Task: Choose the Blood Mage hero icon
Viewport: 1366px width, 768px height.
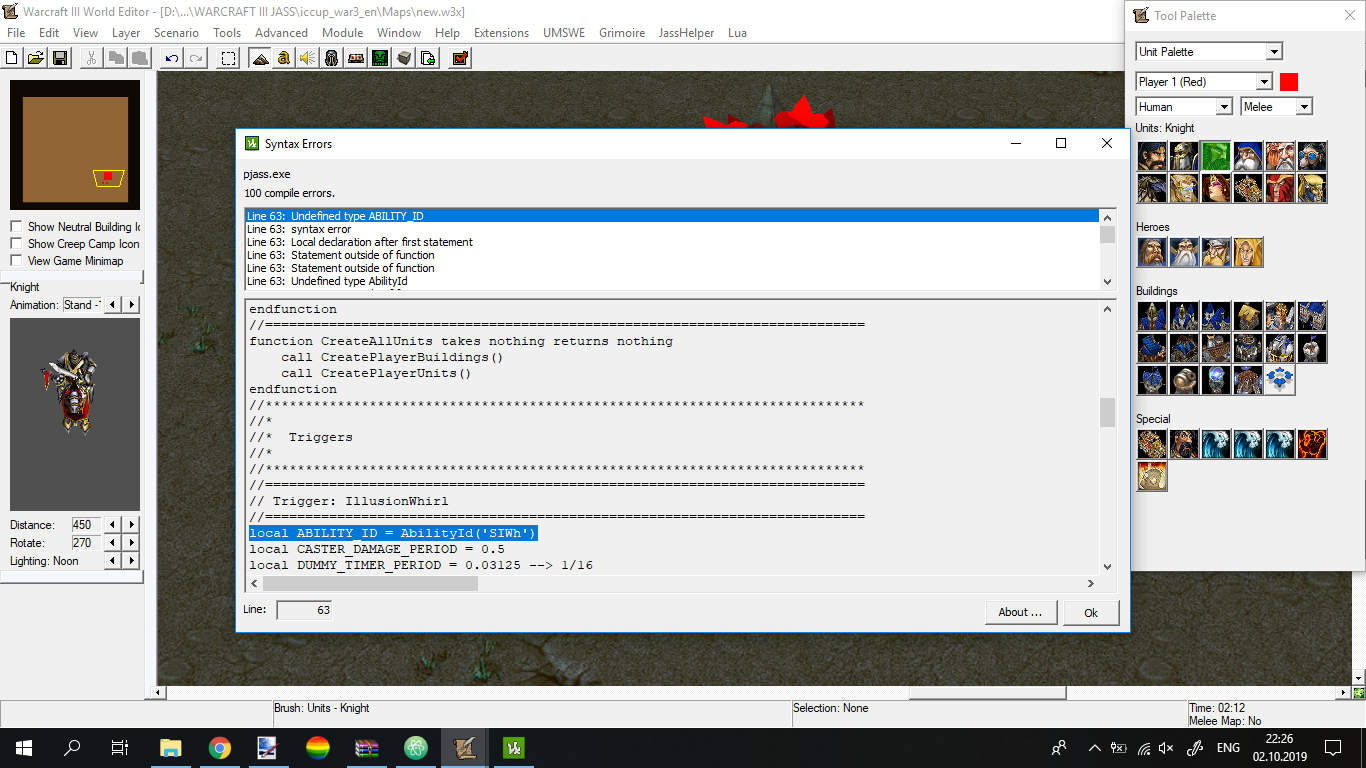Action: point(1248,252)
